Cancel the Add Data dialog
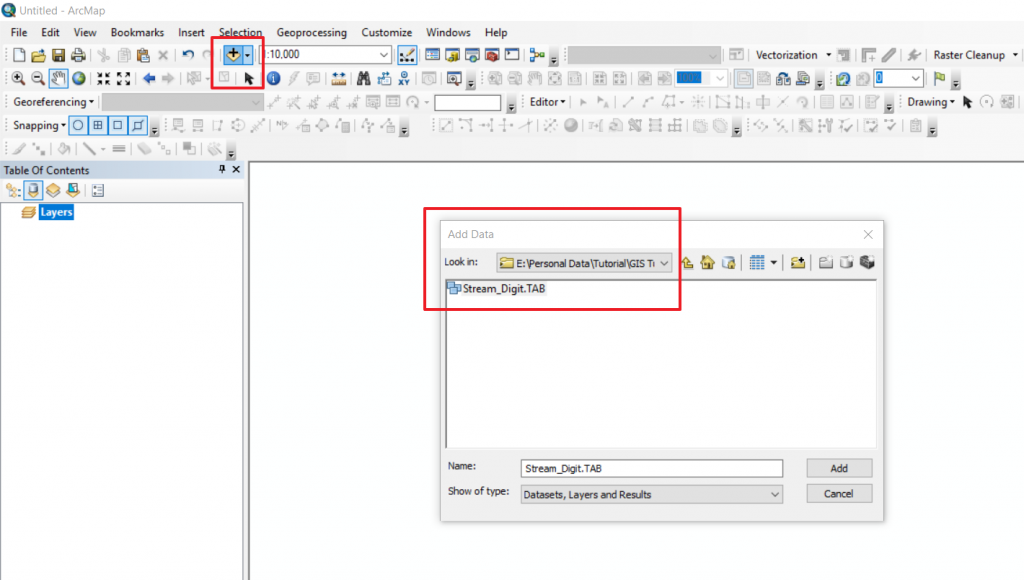This screenshot has width=1024, height=580. pos(838,493)
